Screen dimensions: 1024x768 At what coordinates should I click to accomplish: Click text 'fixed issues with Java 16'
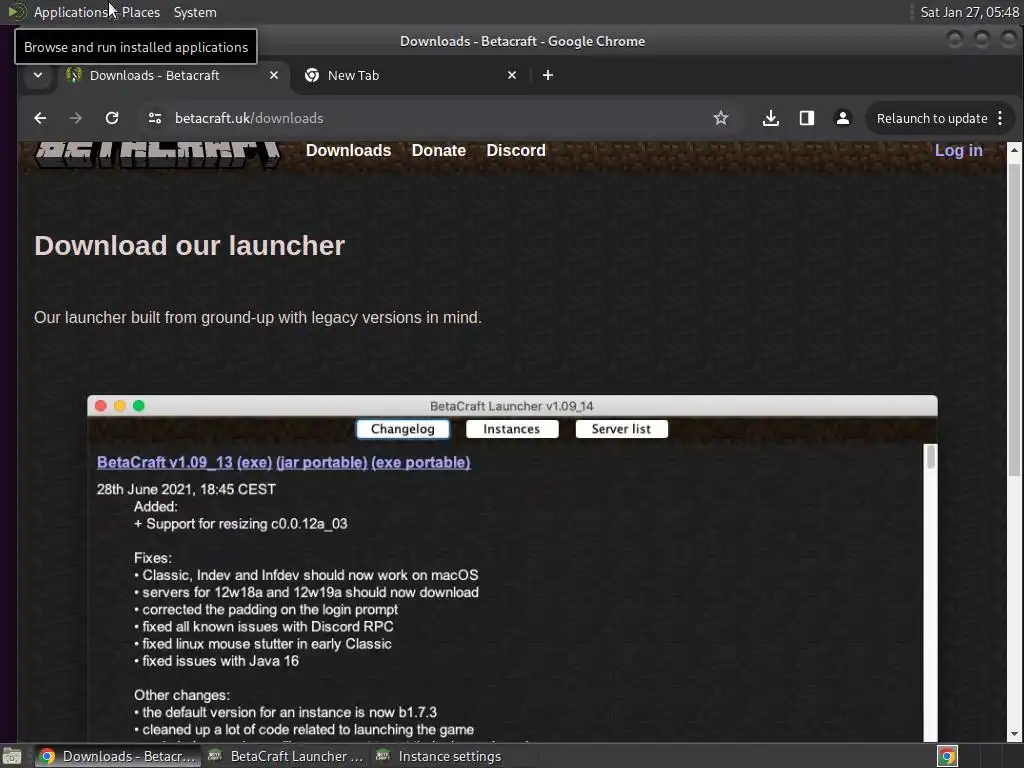pyautogui.click(x=220, y=661)
